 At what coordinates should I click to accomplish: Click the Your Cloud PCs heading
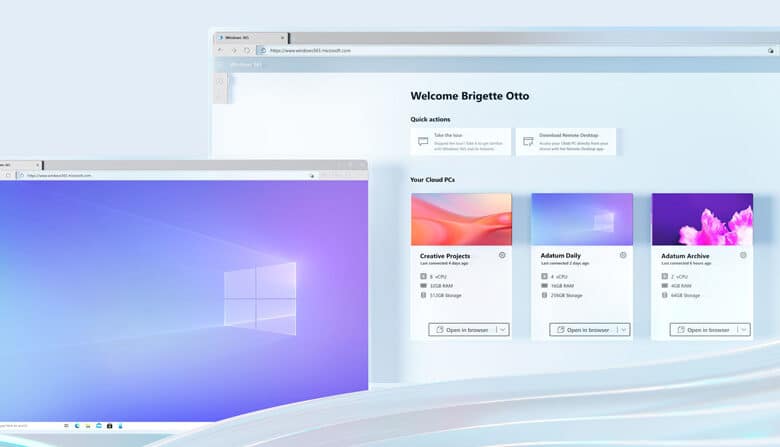pos(432,179)
